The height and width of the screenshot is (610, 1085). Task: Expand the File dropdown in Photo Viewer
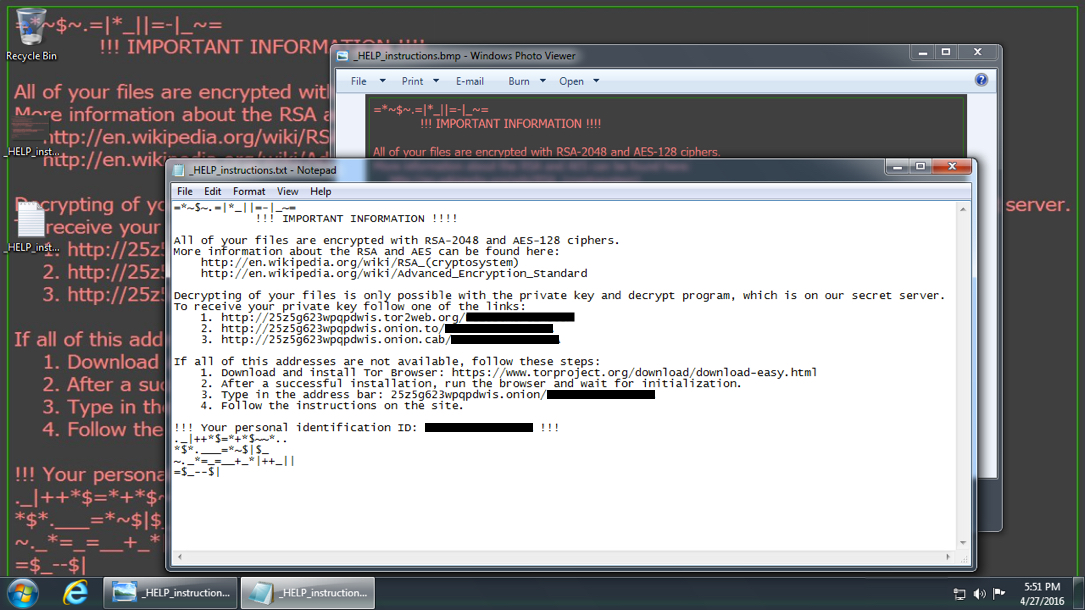pyautogui.click(x=364, y=81)
